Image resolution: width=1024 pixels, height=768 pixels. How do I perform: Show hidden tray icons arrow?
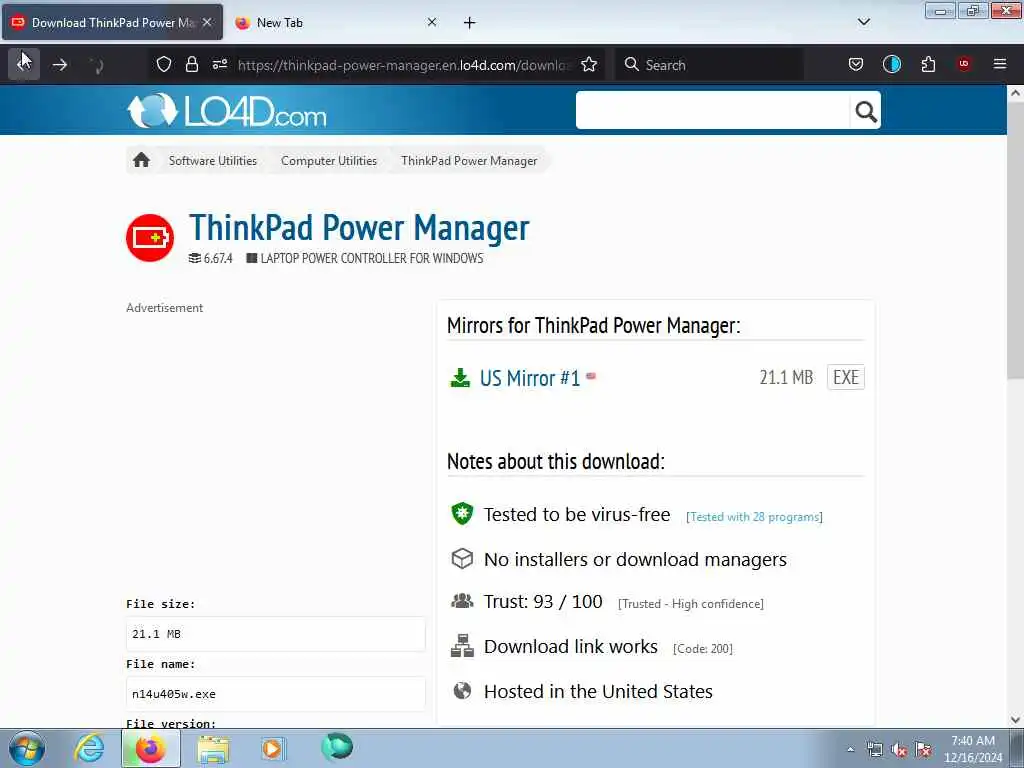click(x=850, y=750)
